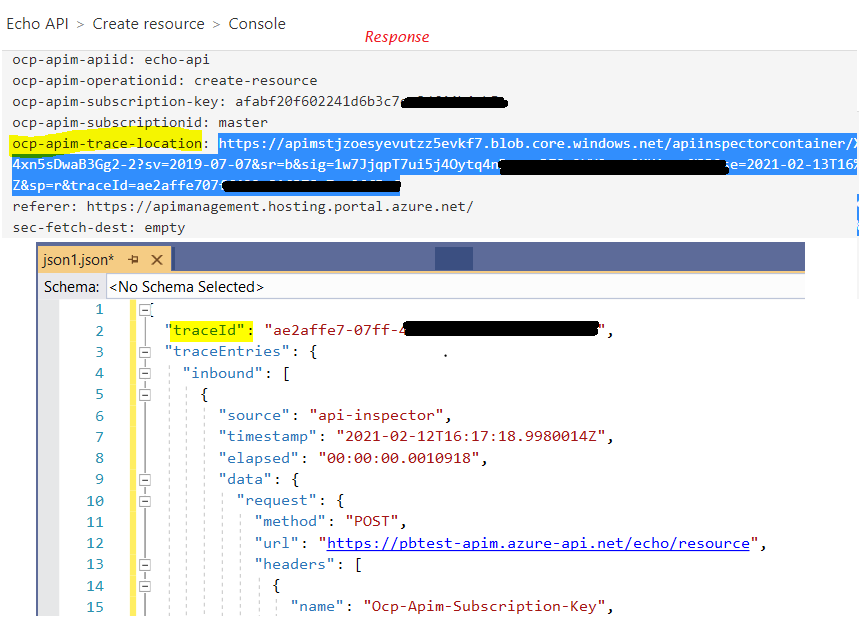Click the elapsed value 00:00:00.0010918

click(399, 458)
